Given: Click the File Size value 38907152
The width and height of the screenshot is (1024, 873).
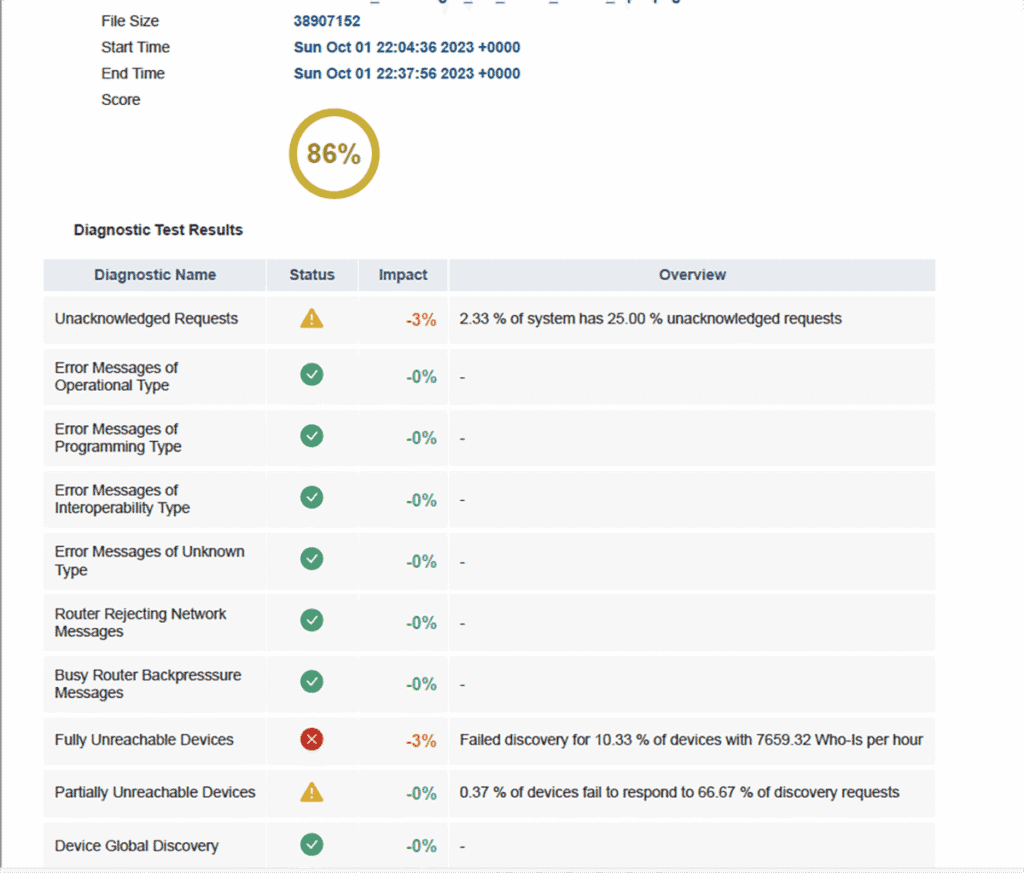Looking at the screenshot, I should (327, 21).
